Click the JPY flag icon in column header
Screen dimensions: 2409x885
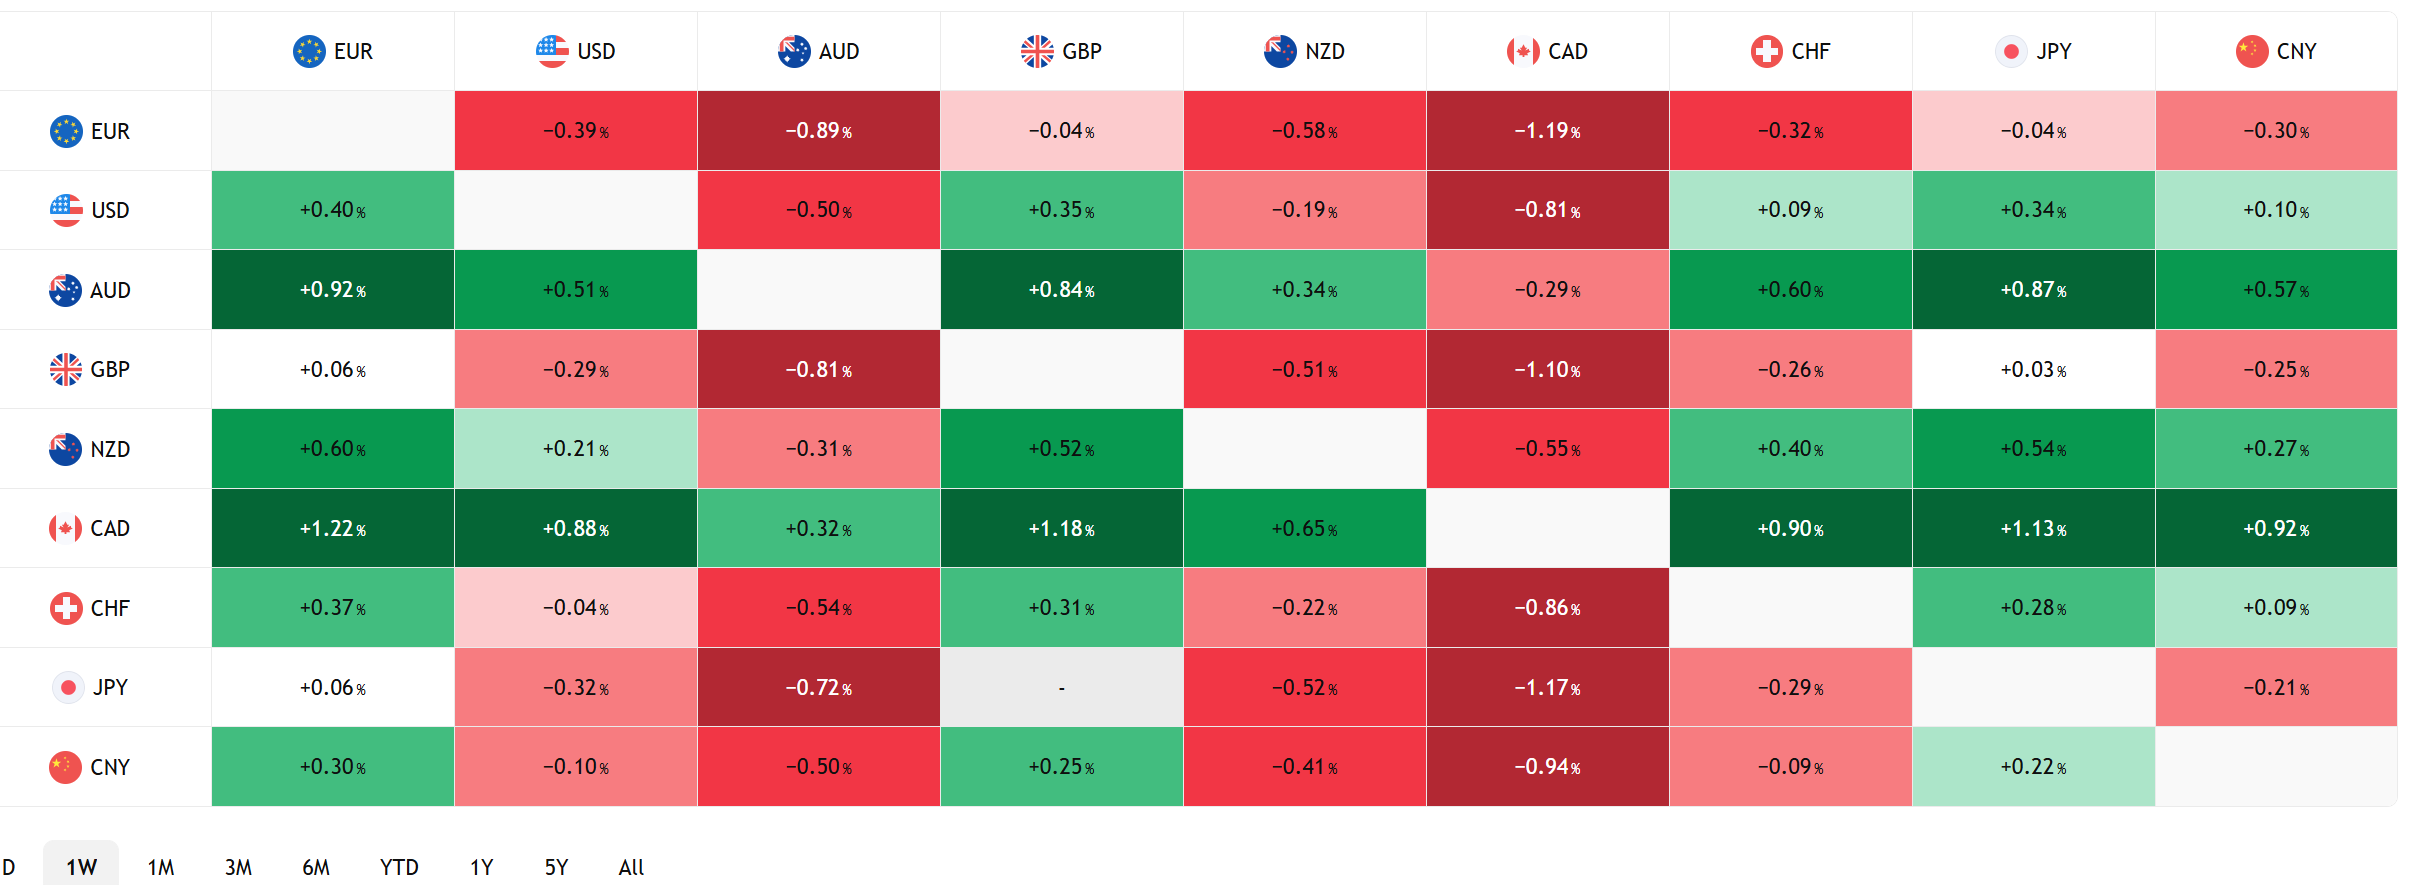click(x=2011, y=51)
